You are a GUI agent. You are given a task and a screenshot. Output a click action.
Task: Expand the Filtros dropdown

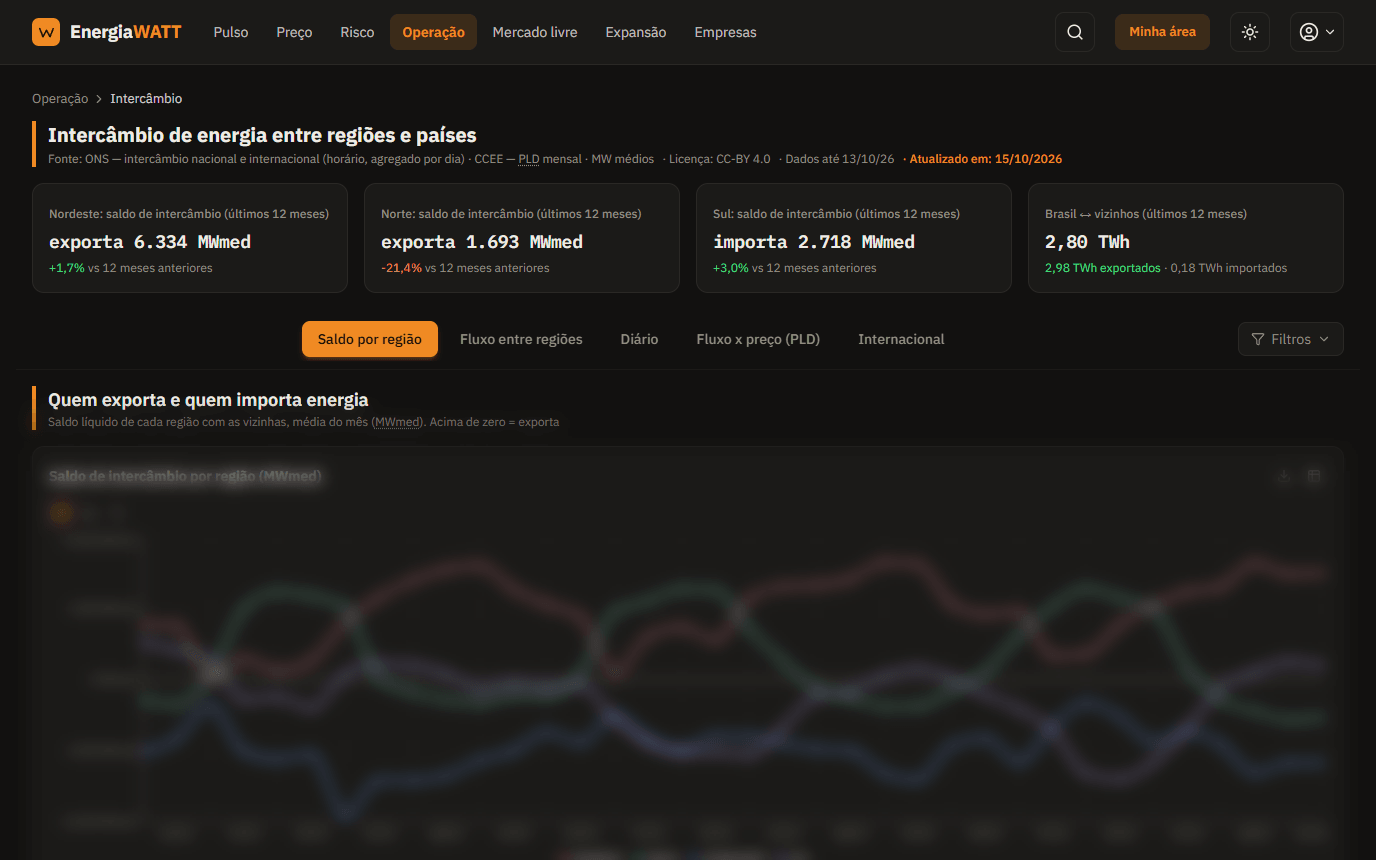(1290, 339)
